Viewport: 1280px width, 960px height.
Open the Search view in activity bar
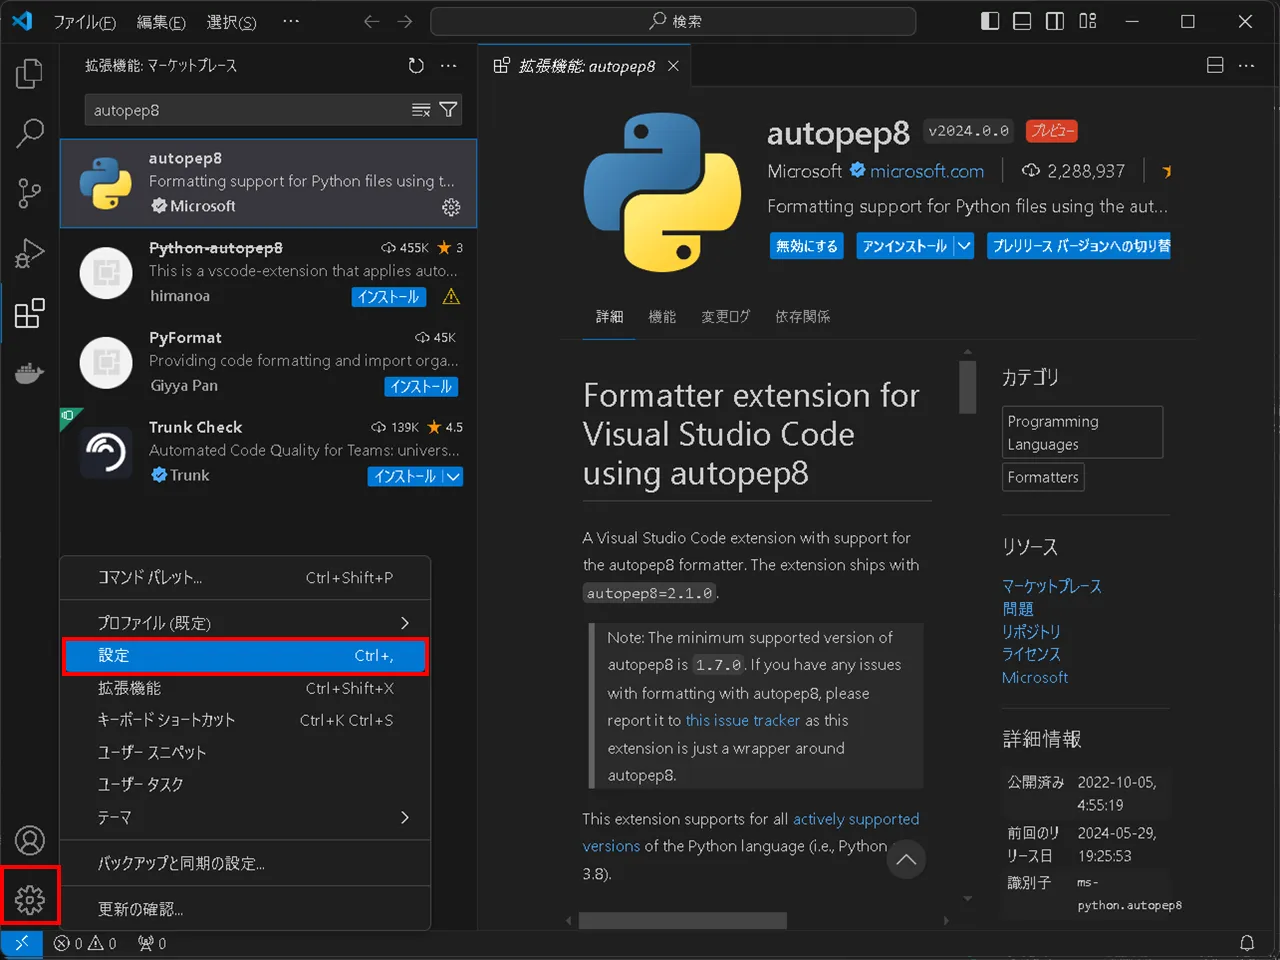(x=29, y=133)
